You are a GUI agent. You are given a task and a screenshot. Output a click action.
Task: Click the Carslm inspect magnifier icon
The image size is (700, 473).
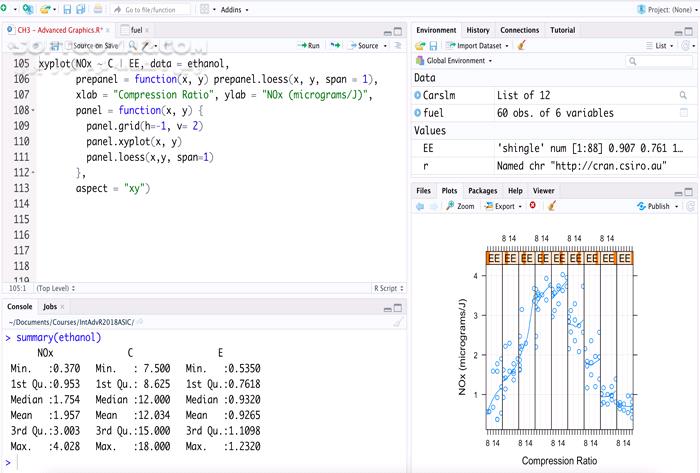(x=683, y=95)
